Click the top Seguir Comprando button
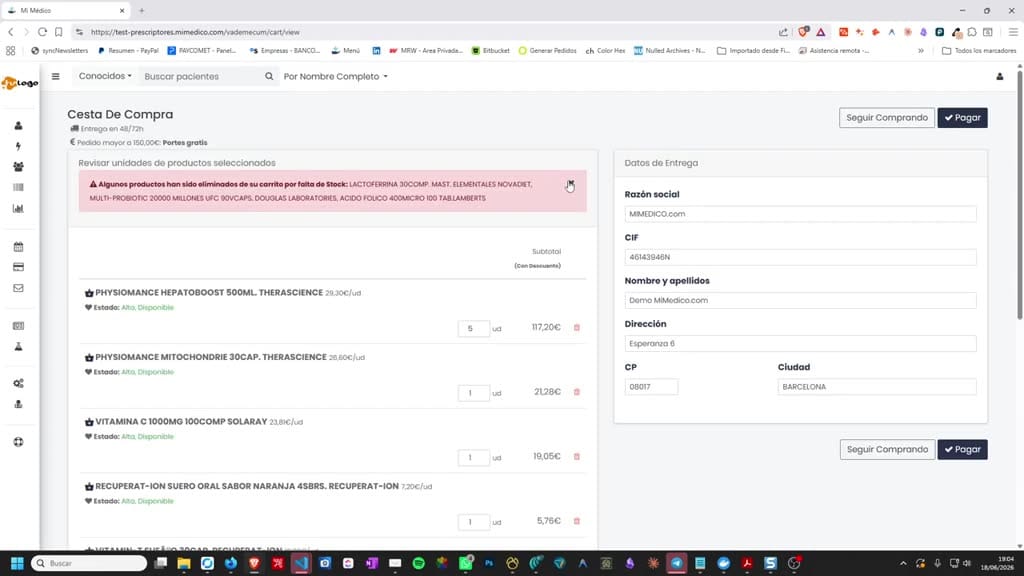Screen dimensions: 1024x576 [x=887, y=118]
